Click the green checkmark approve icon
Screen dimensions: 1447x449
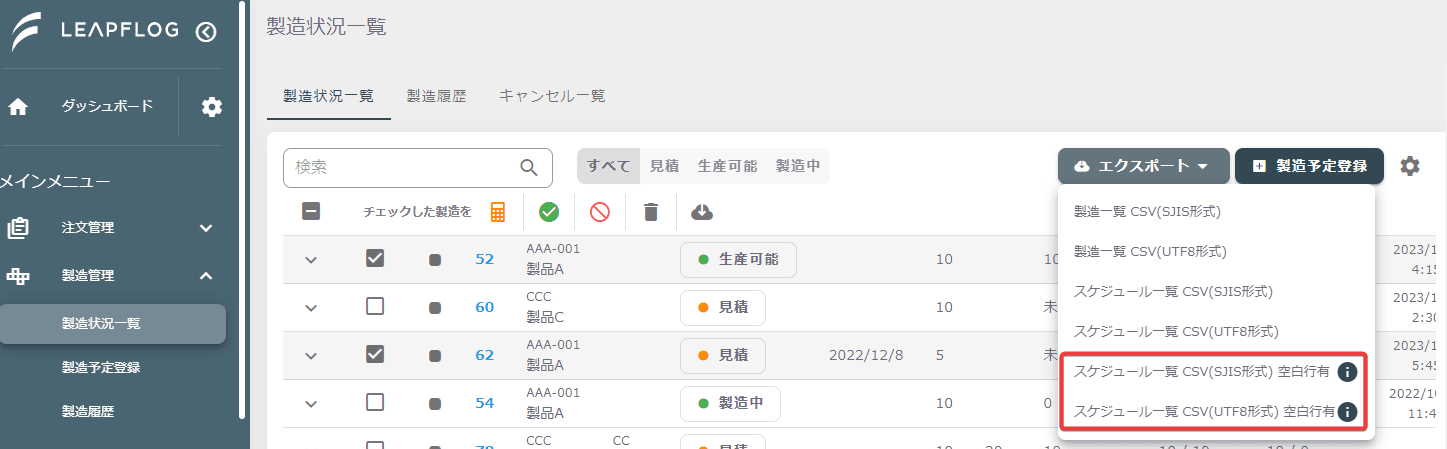click(549, 212)
